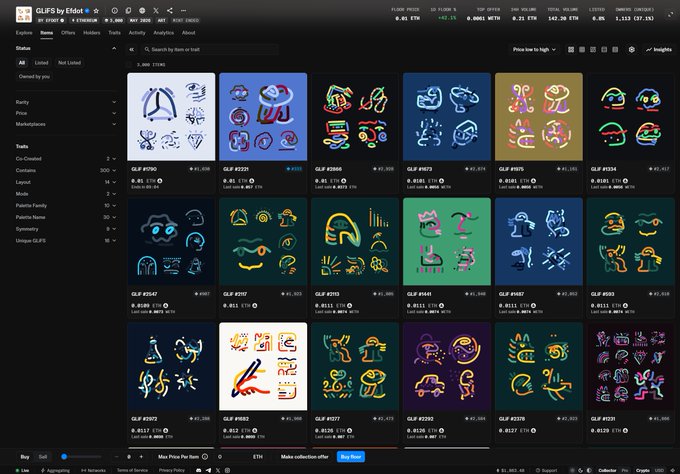Screen dimensions: 680x474
Task: Open Telegram icon in footer
Action: (208, 470)
